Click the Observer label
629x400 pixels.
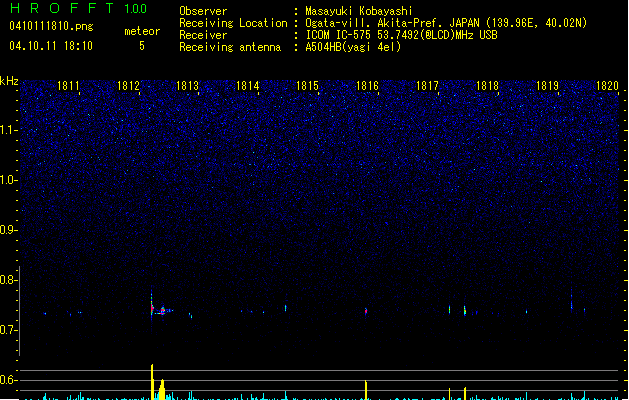[x=203, y=11]
